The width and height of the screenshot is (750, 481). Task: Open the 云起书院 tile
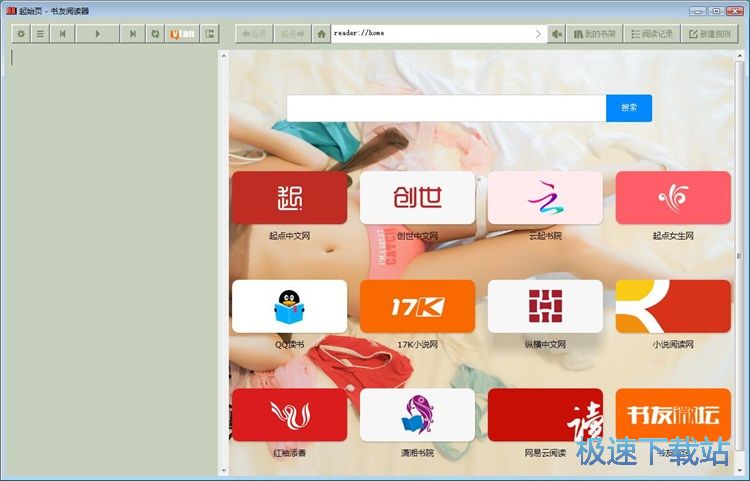click(x=545, y=197)
